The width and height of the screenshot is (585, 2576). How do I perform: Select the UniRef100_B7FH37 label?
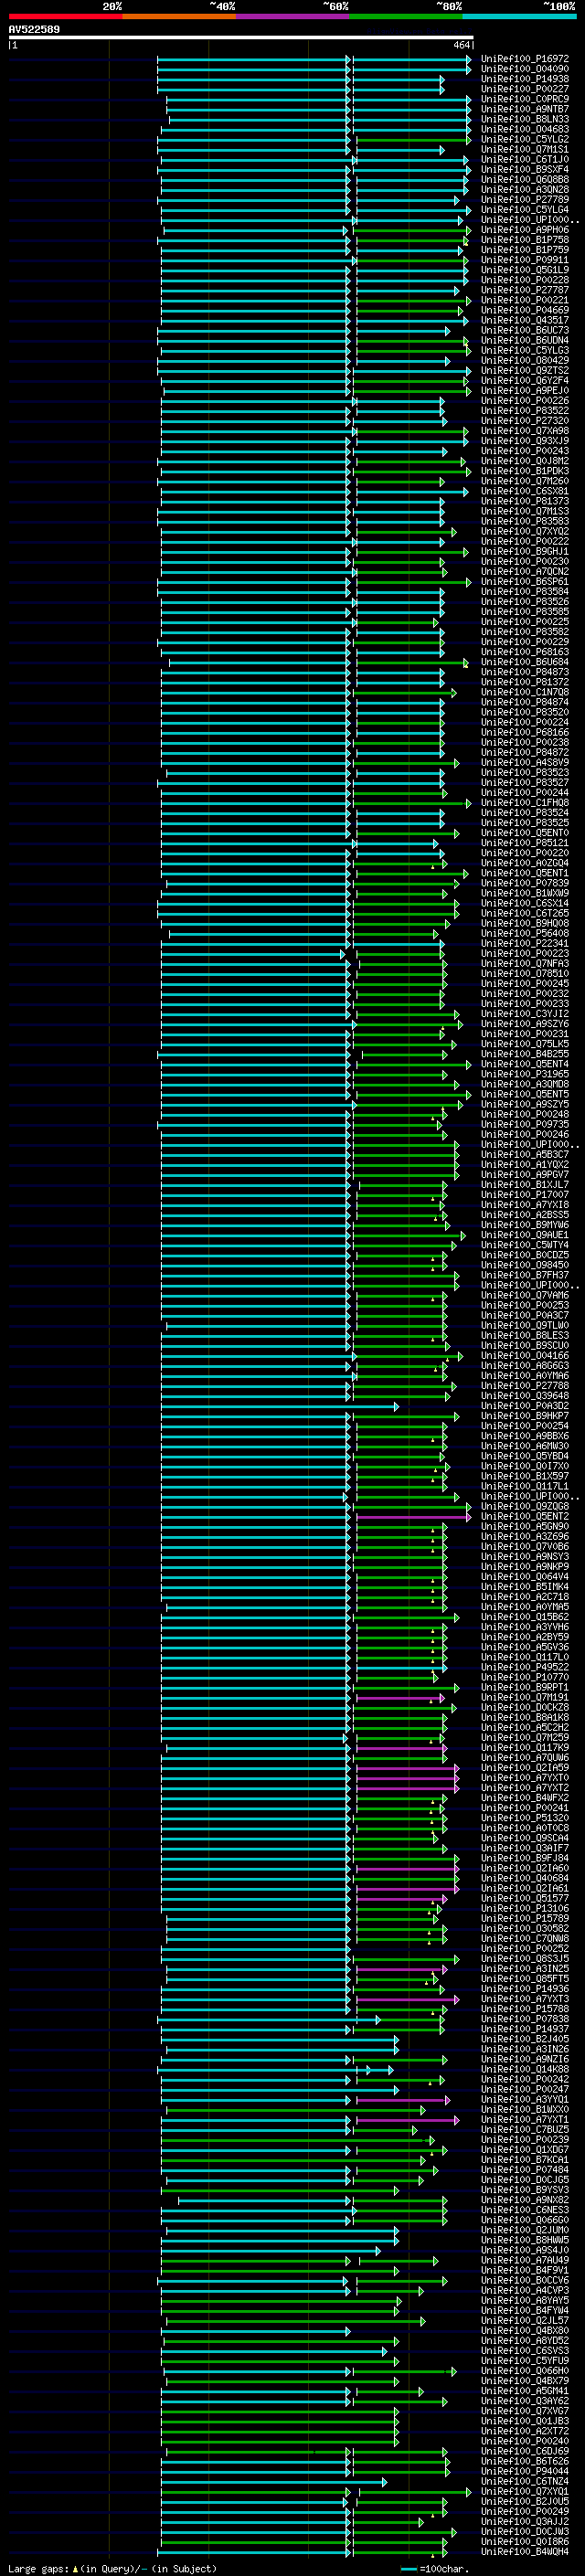525,1275
